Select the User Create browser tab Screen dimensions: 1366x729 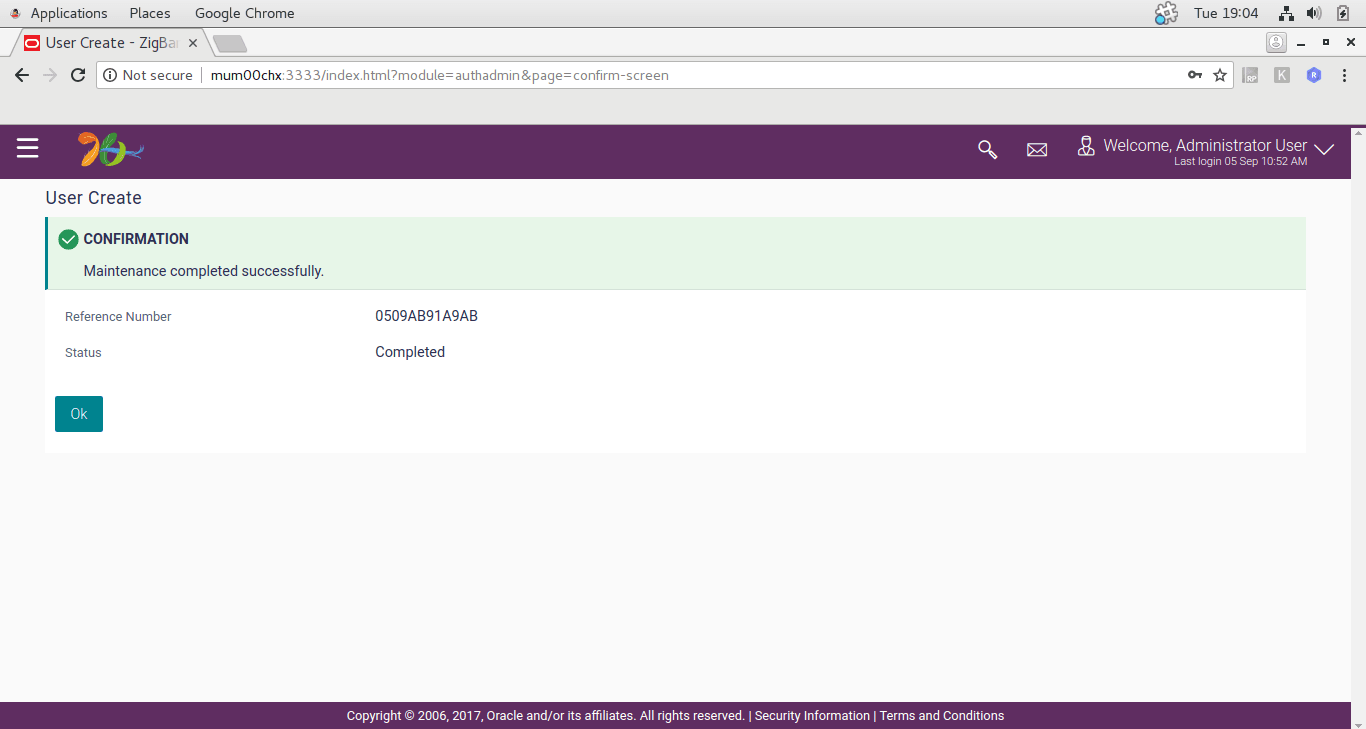pyautogui.click(x=110, y=43)
